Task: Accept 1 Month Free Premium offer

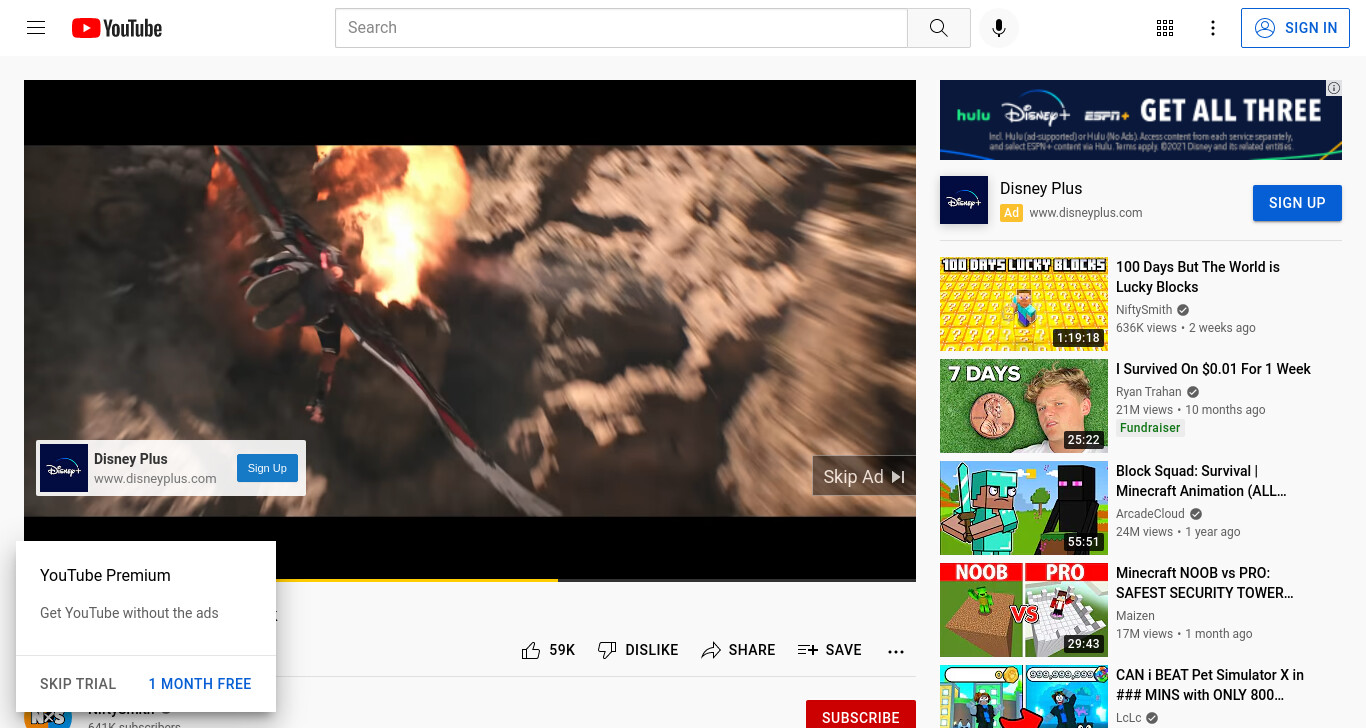Action: tap(200, 684)
